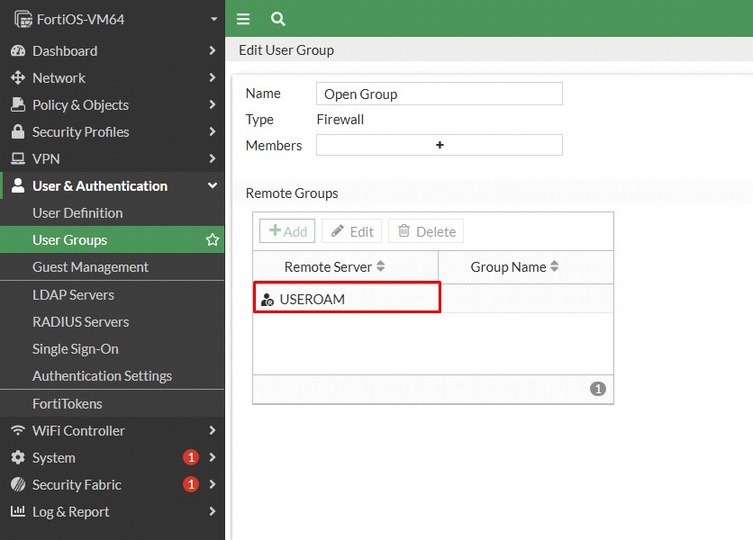Collapse the User & Authentication section

tap(212, 185)
